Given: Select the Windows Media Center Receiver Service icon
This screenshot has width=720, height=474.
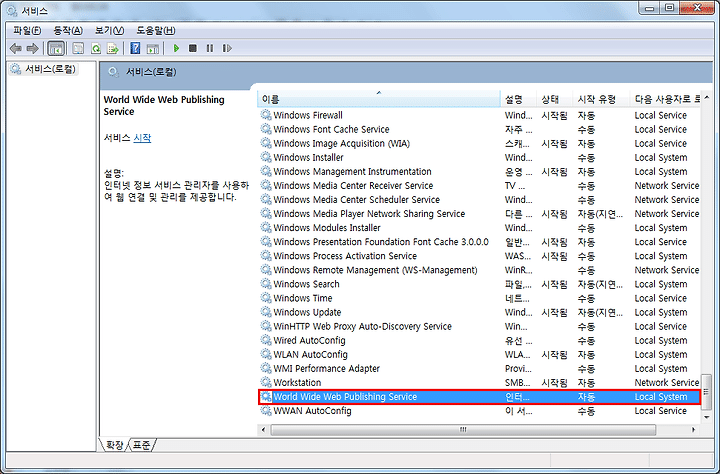Looking at the screenshot, I should coord(266,186).
